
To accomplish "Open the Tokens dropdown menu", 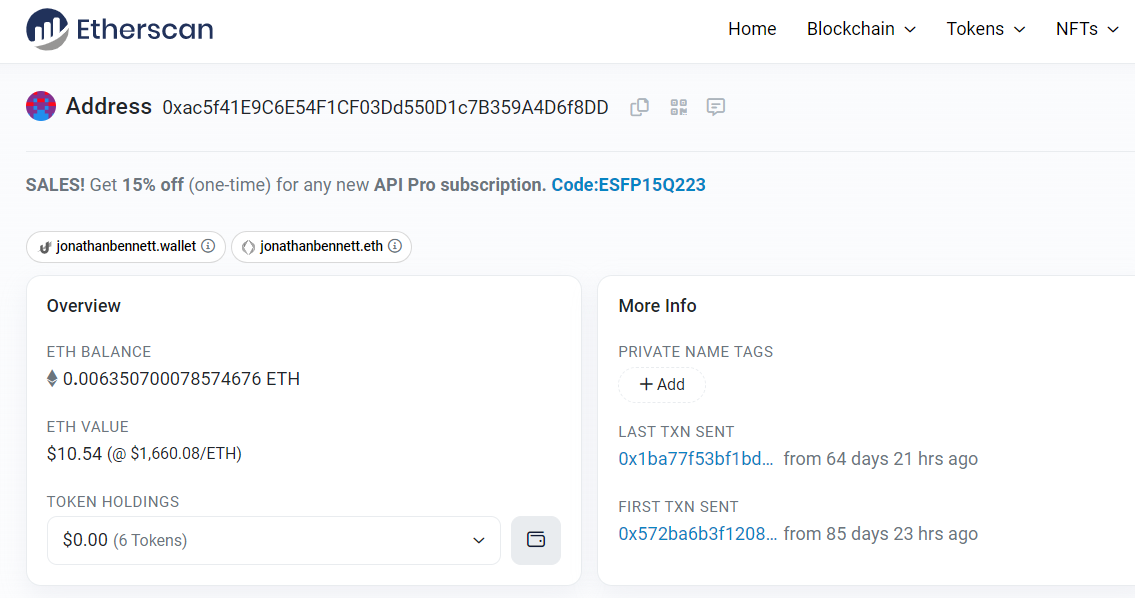I will click(986, 29).
